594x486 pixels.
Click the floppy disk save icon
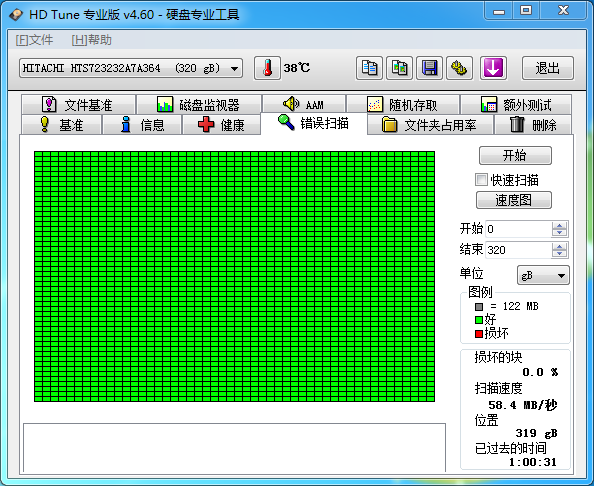(x=429, y=68)
